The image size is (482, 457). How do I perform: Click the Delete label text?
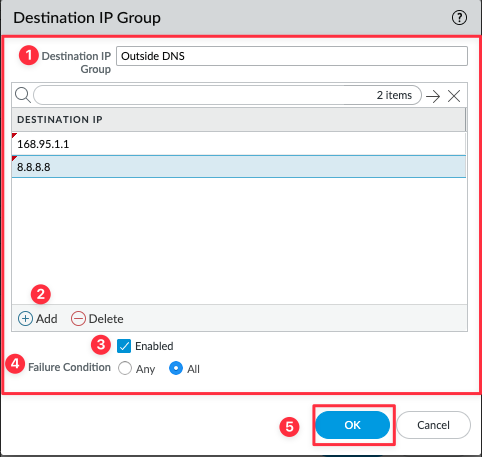click(x=106, y=319)
